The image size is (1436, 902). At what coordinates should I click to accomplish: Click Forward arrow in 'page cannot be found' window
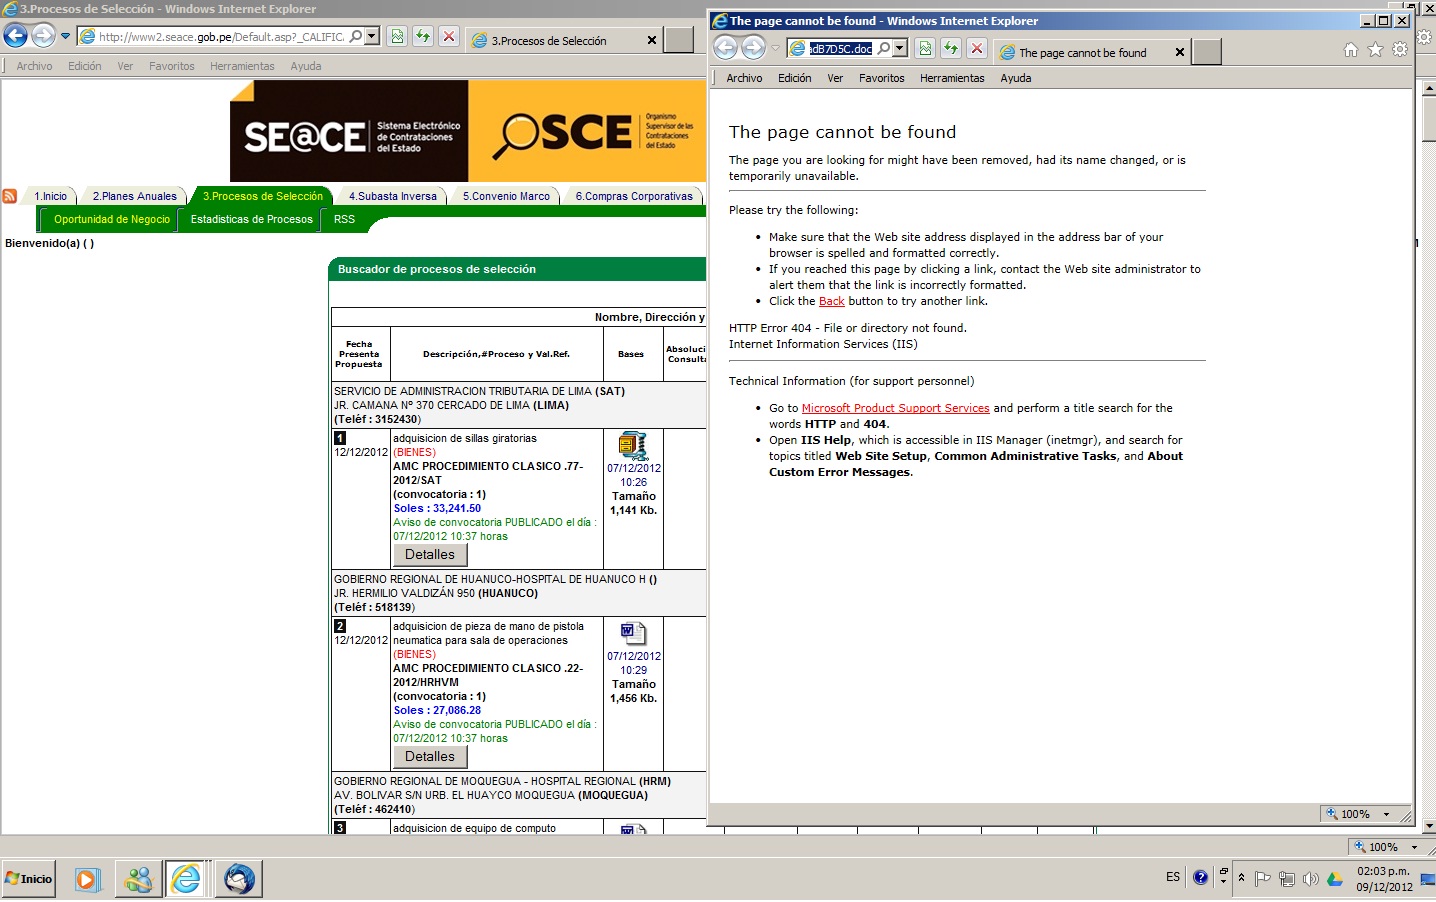point(753,48)
